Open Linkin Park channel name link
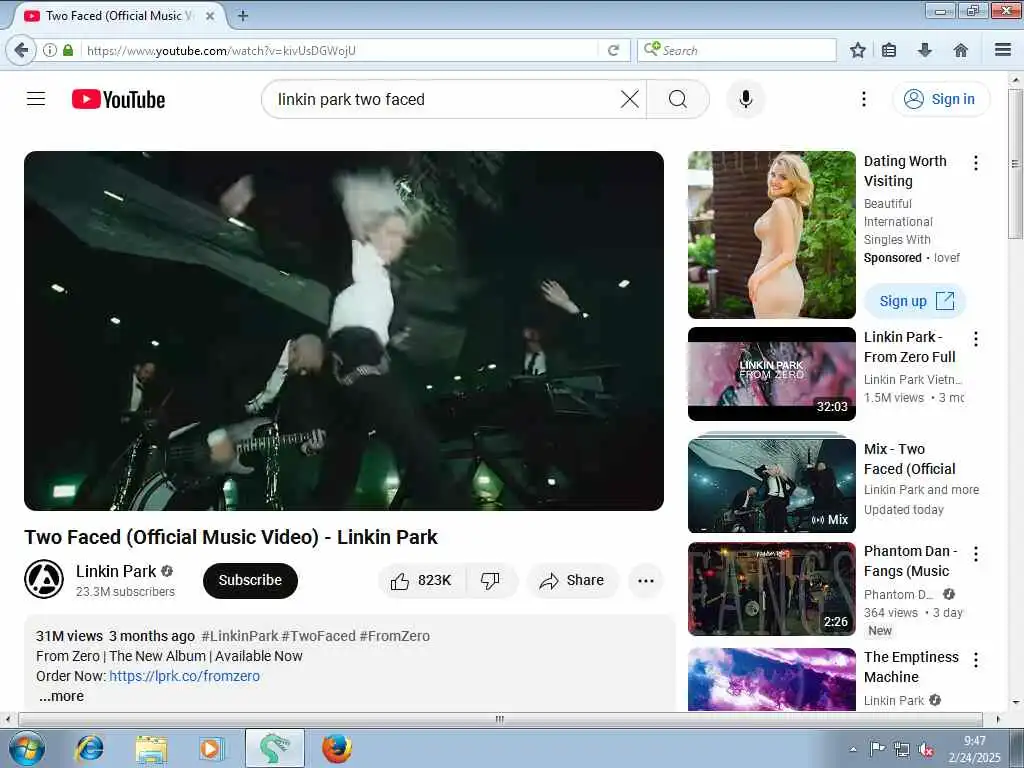Screen dimensions: 1024x768 [116, 571]
